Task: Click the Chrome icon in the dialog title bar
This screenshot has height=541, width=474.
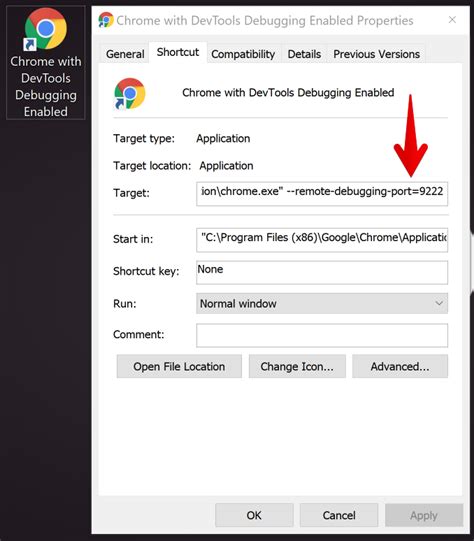Action: coord(106,20)
